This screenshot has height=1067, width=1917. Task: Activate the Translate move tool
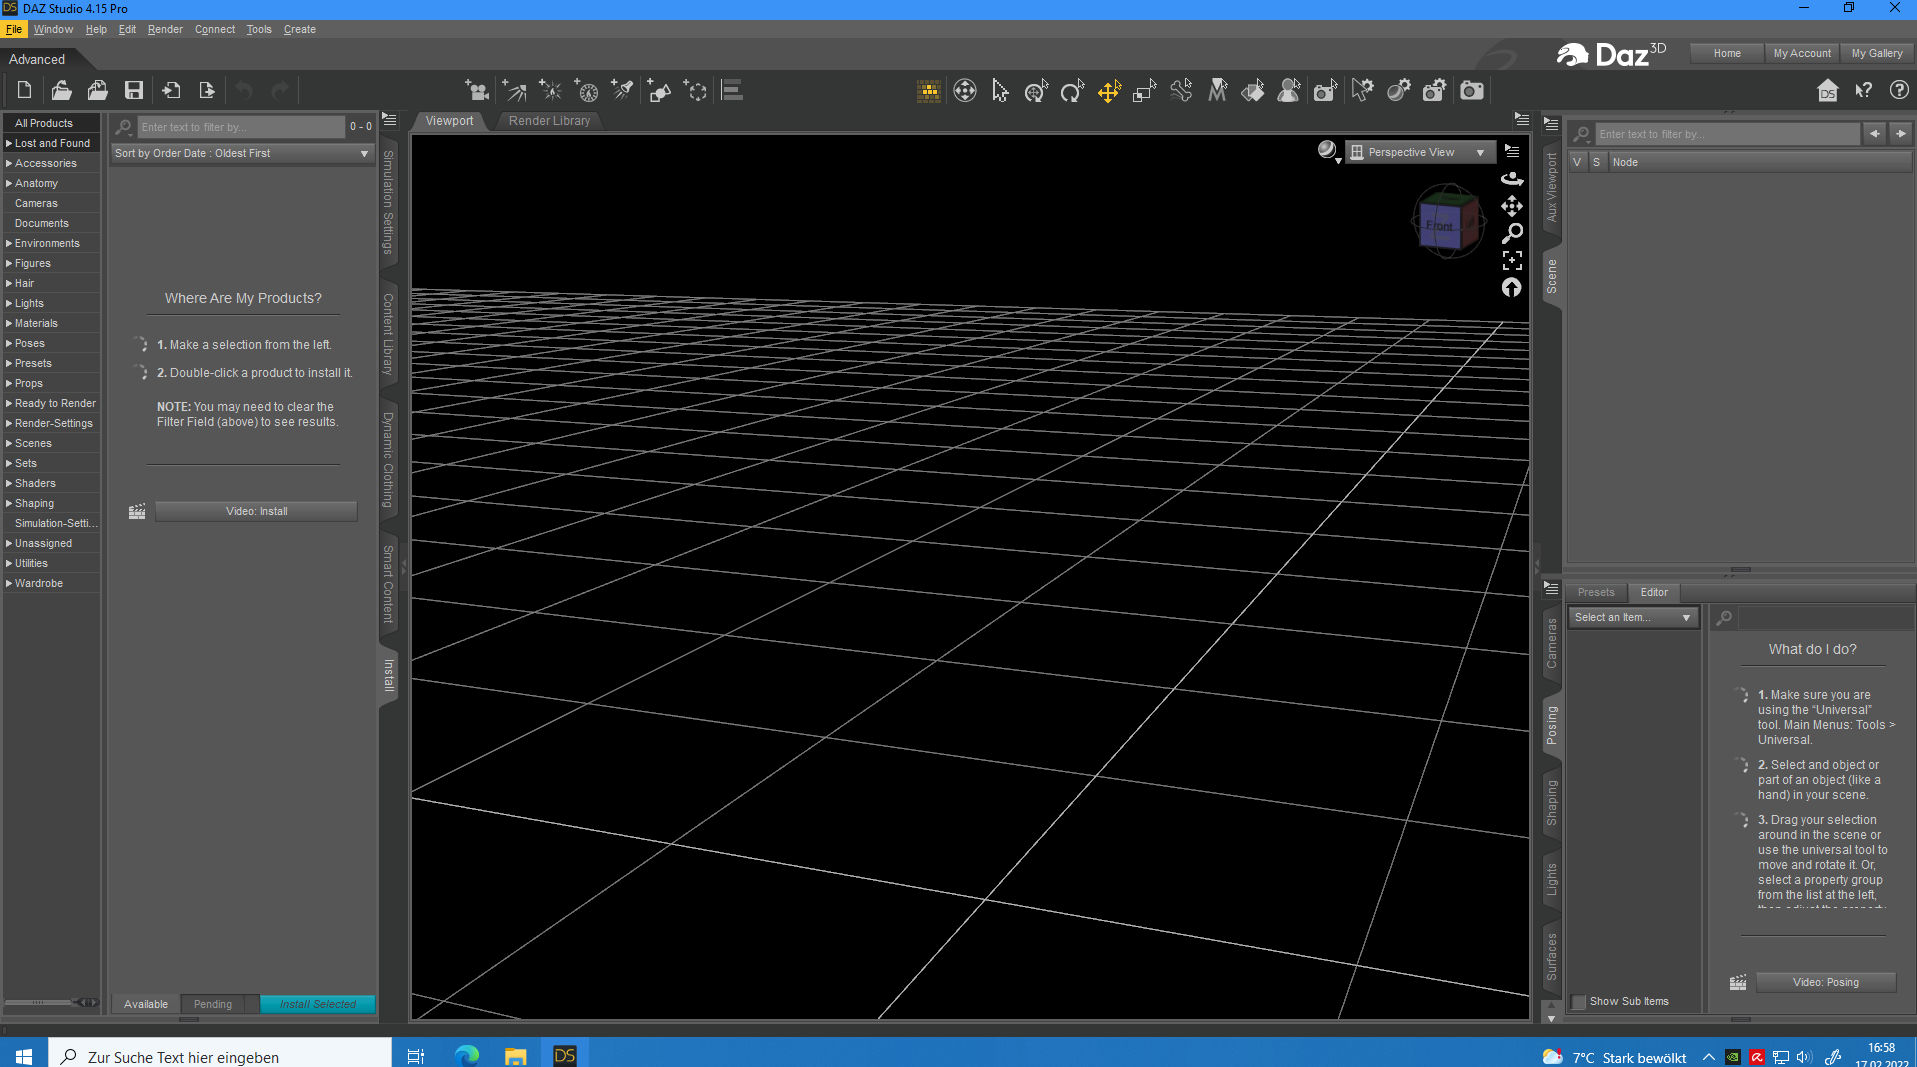(x=1108, y=91)
